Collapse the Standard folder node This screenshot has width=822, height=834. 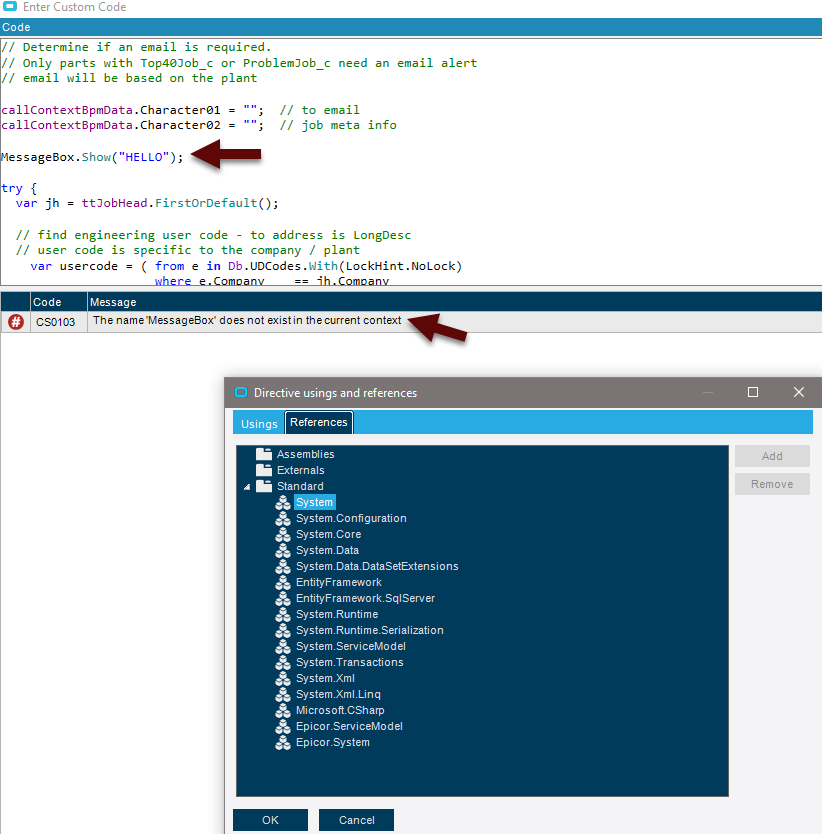pos(247,487)
